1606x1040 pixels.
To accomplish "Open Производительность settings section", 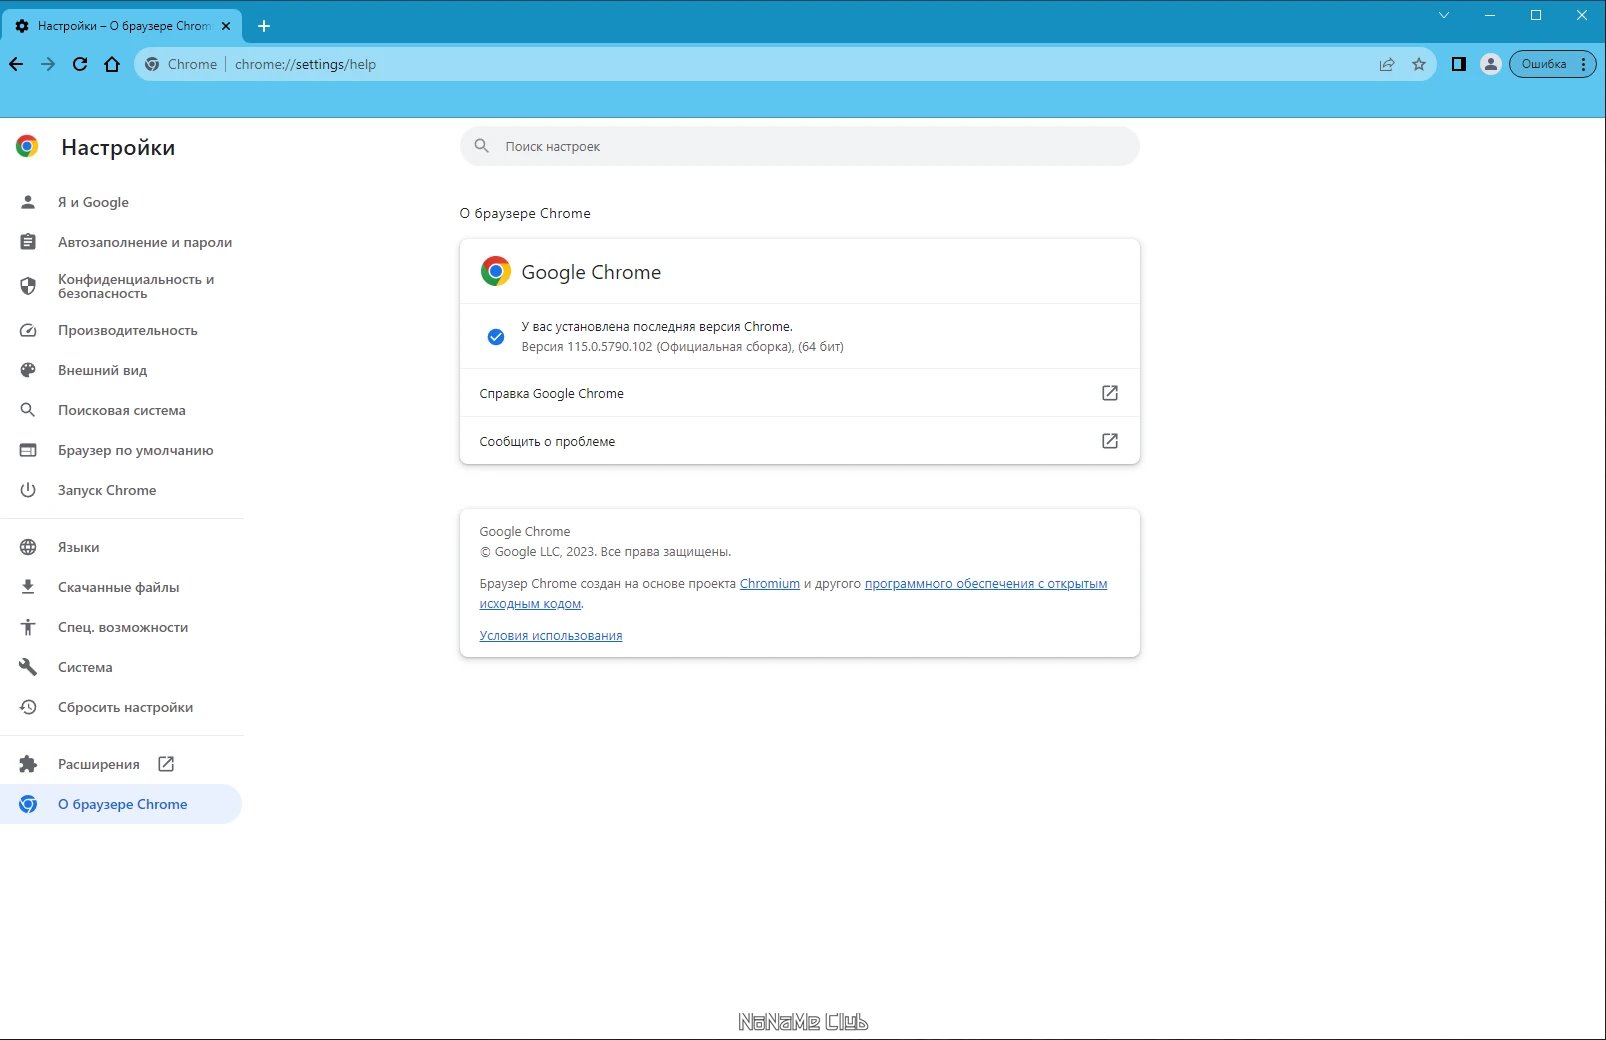I will [122, 330].
